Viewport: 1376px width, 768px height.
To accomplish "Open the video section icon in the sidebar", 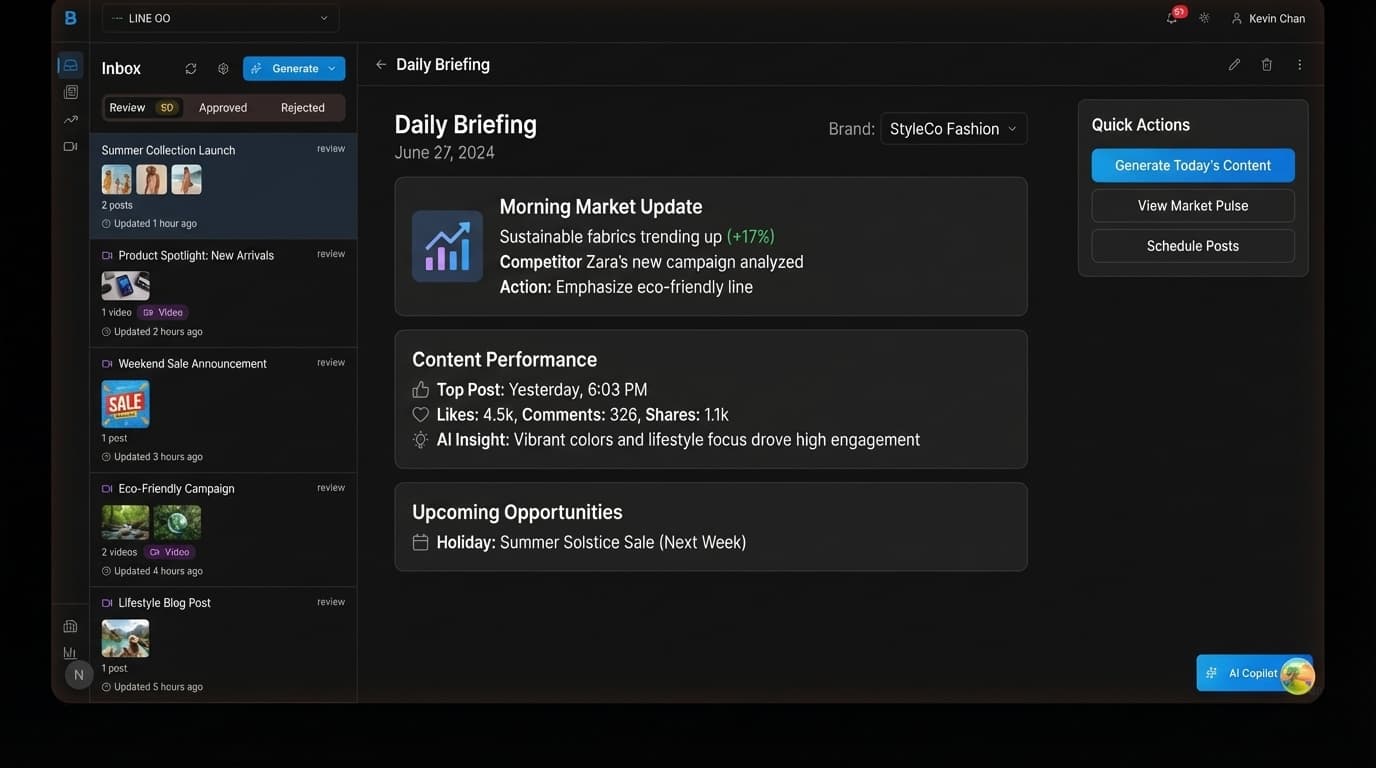I will pyautogui.click(x=69, y=146).
